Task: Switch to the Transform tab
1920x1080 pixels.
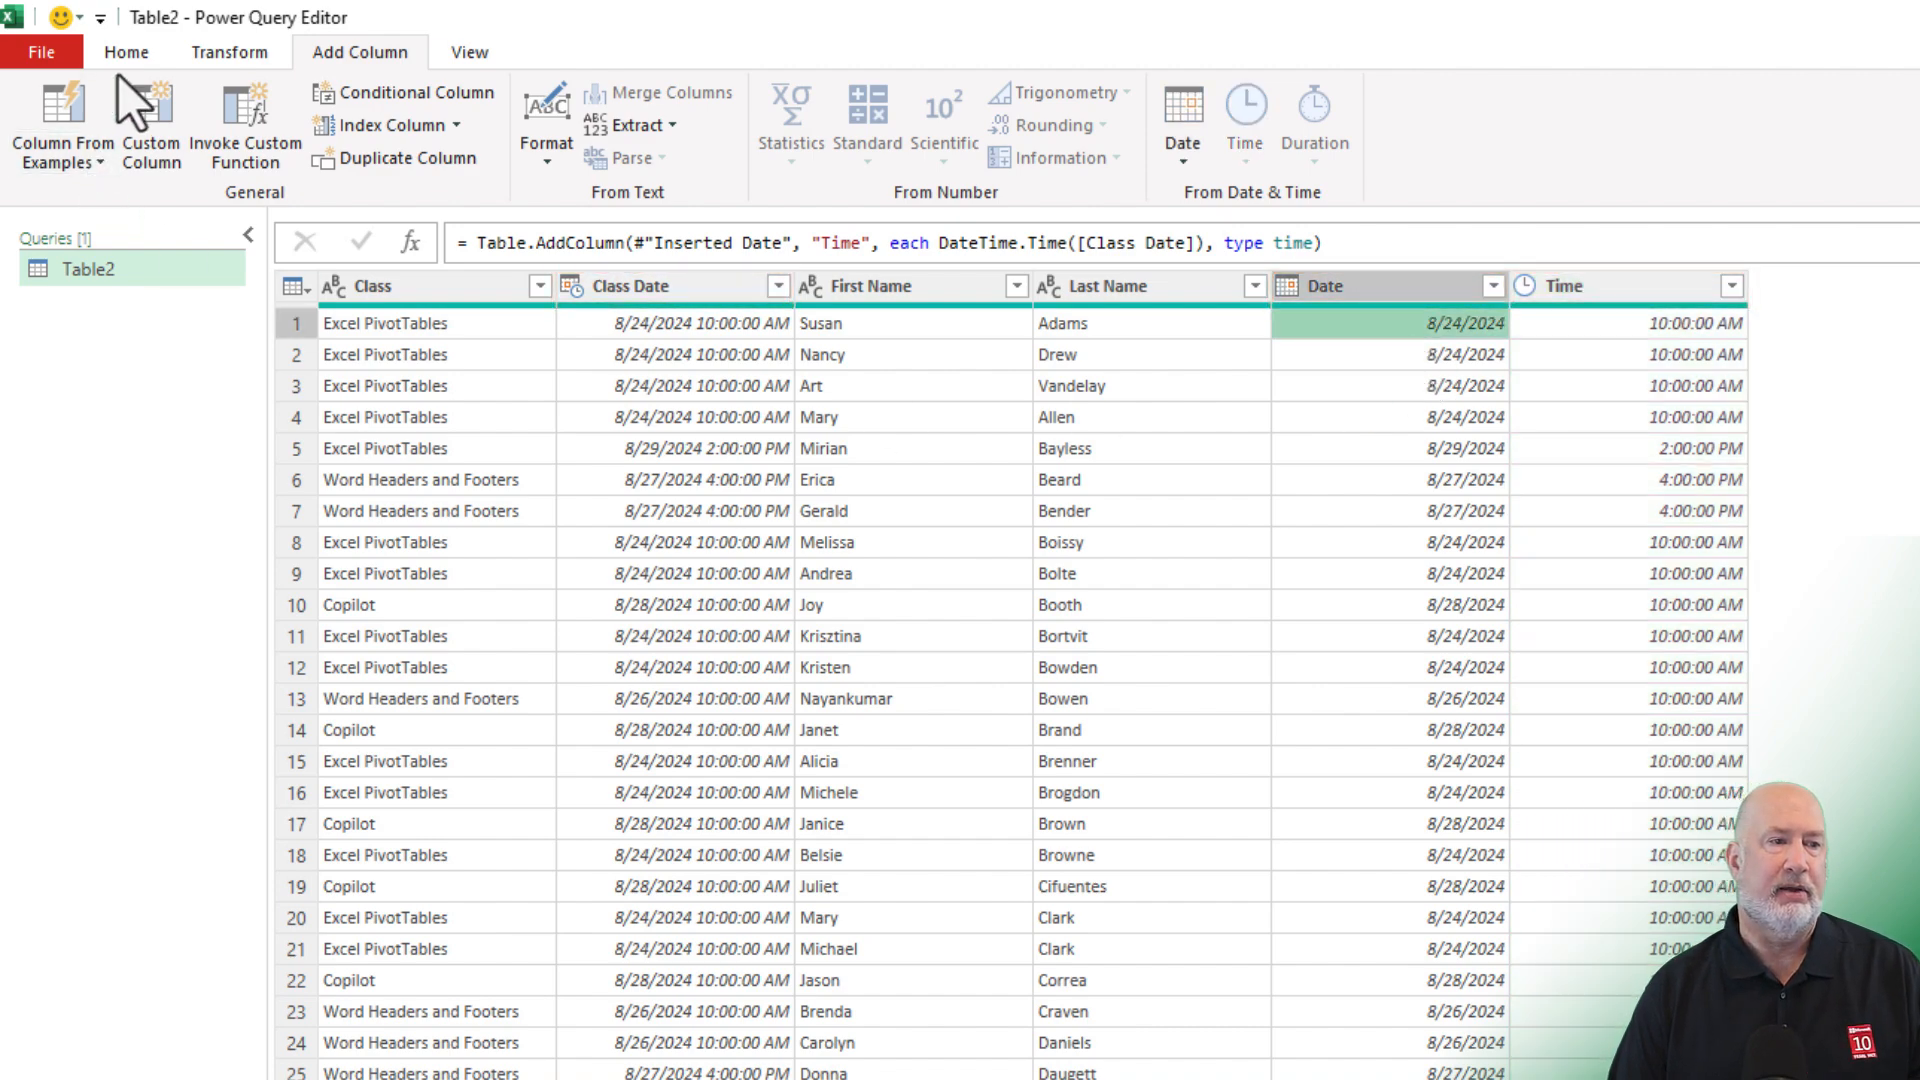Action: point(229,51)
